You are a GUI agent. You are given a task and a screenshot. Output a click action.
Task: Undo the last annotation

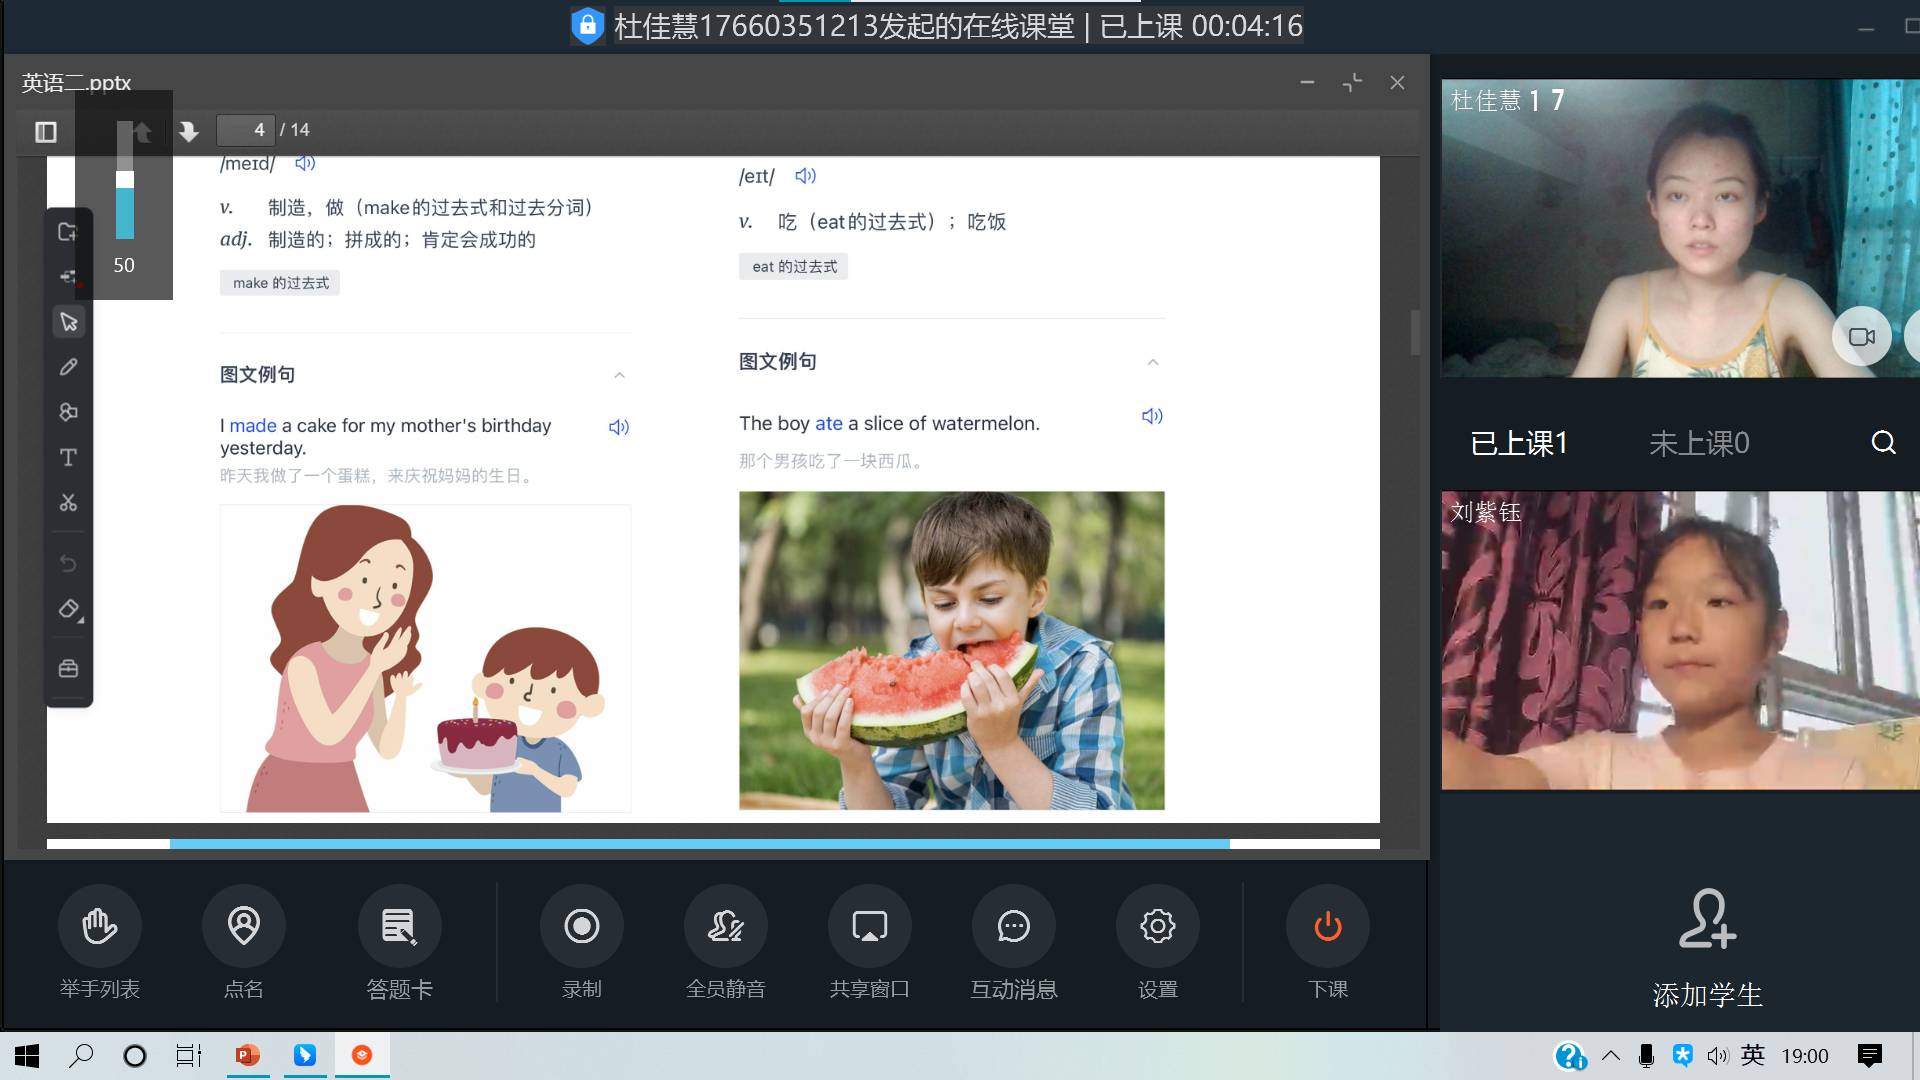68,564
